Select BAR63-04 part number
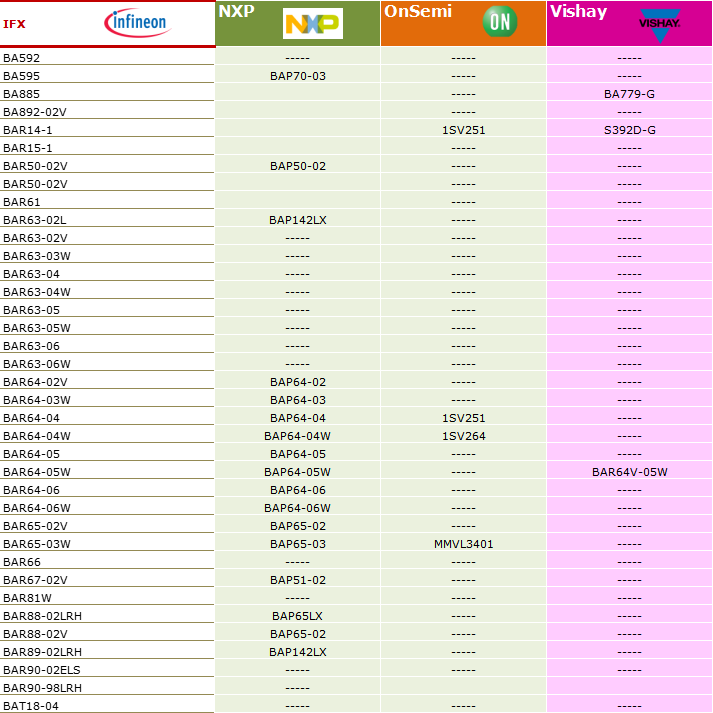 coord(31,274)
